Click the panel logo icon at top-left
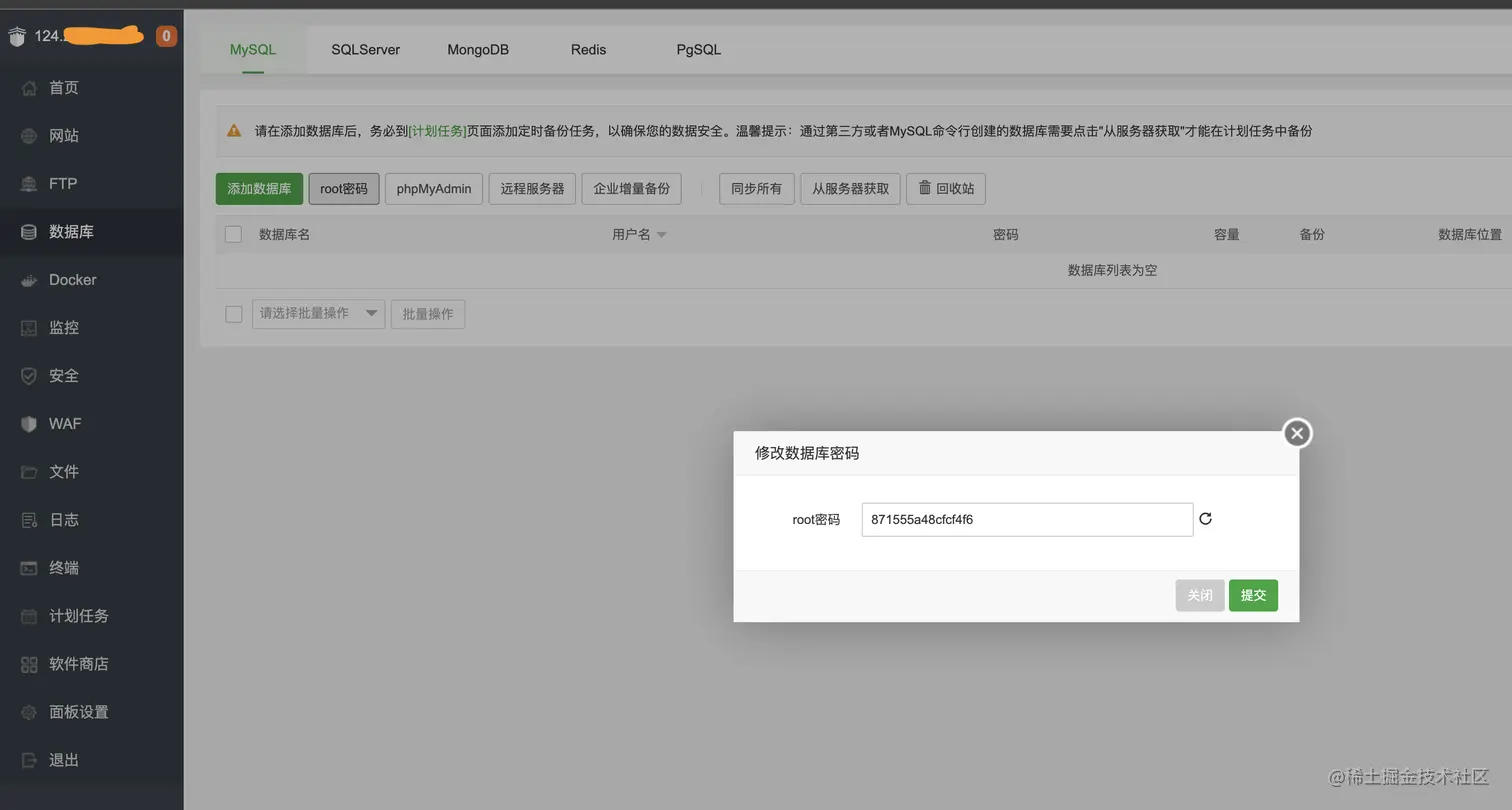Image resolution: width=1512 pixels, height=810 pixels. (x=17, y=37)
